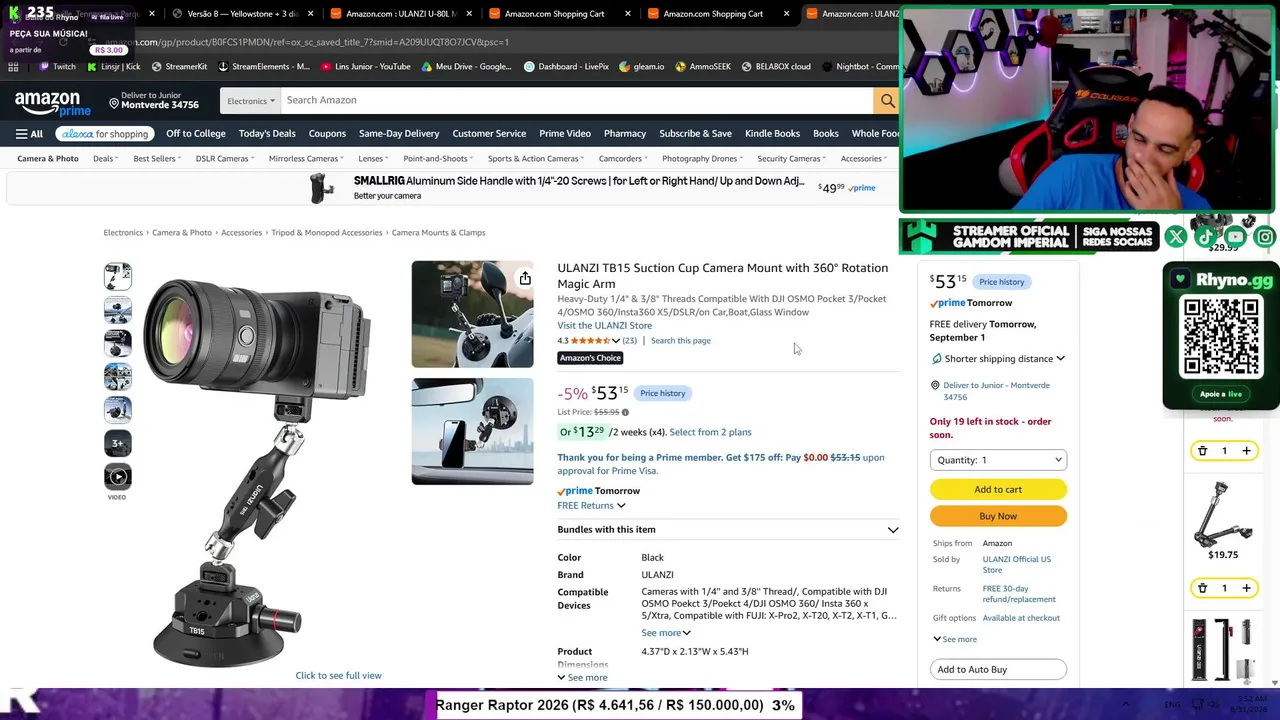Screen dimensions: 1280x720
Task: Open the Instagram social icon in overlay
Action: click(1265, 237)
